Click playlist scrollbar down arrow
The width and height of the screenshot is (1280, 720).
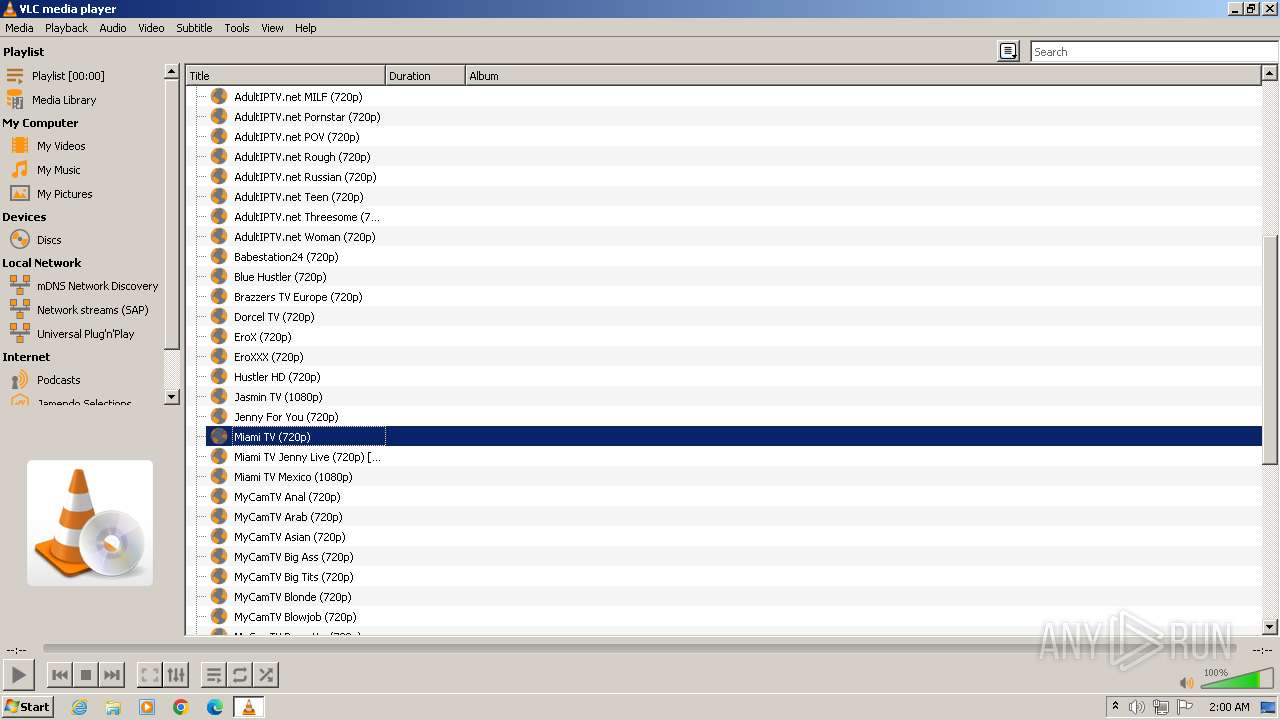pos(1270,627)
